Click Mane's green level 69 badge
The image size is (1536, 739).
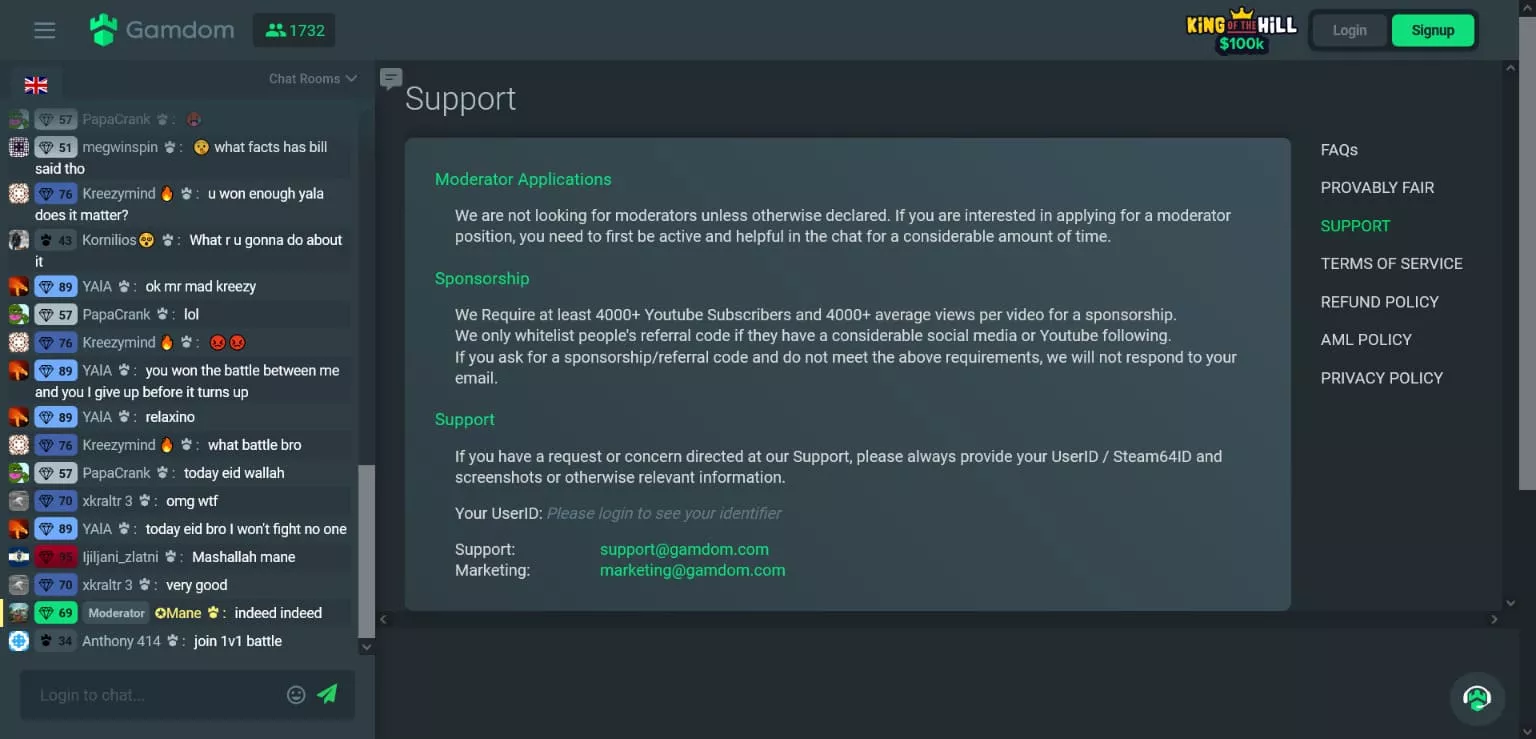point(56,613)
